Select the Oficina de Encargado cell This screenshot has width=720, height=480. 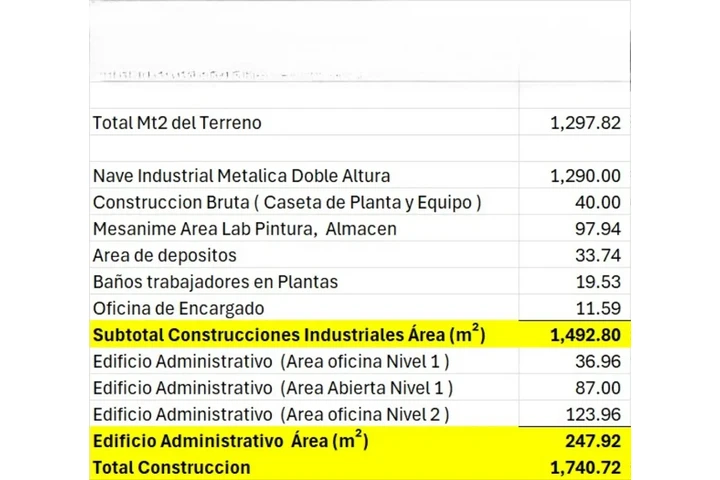pos(178,308)
